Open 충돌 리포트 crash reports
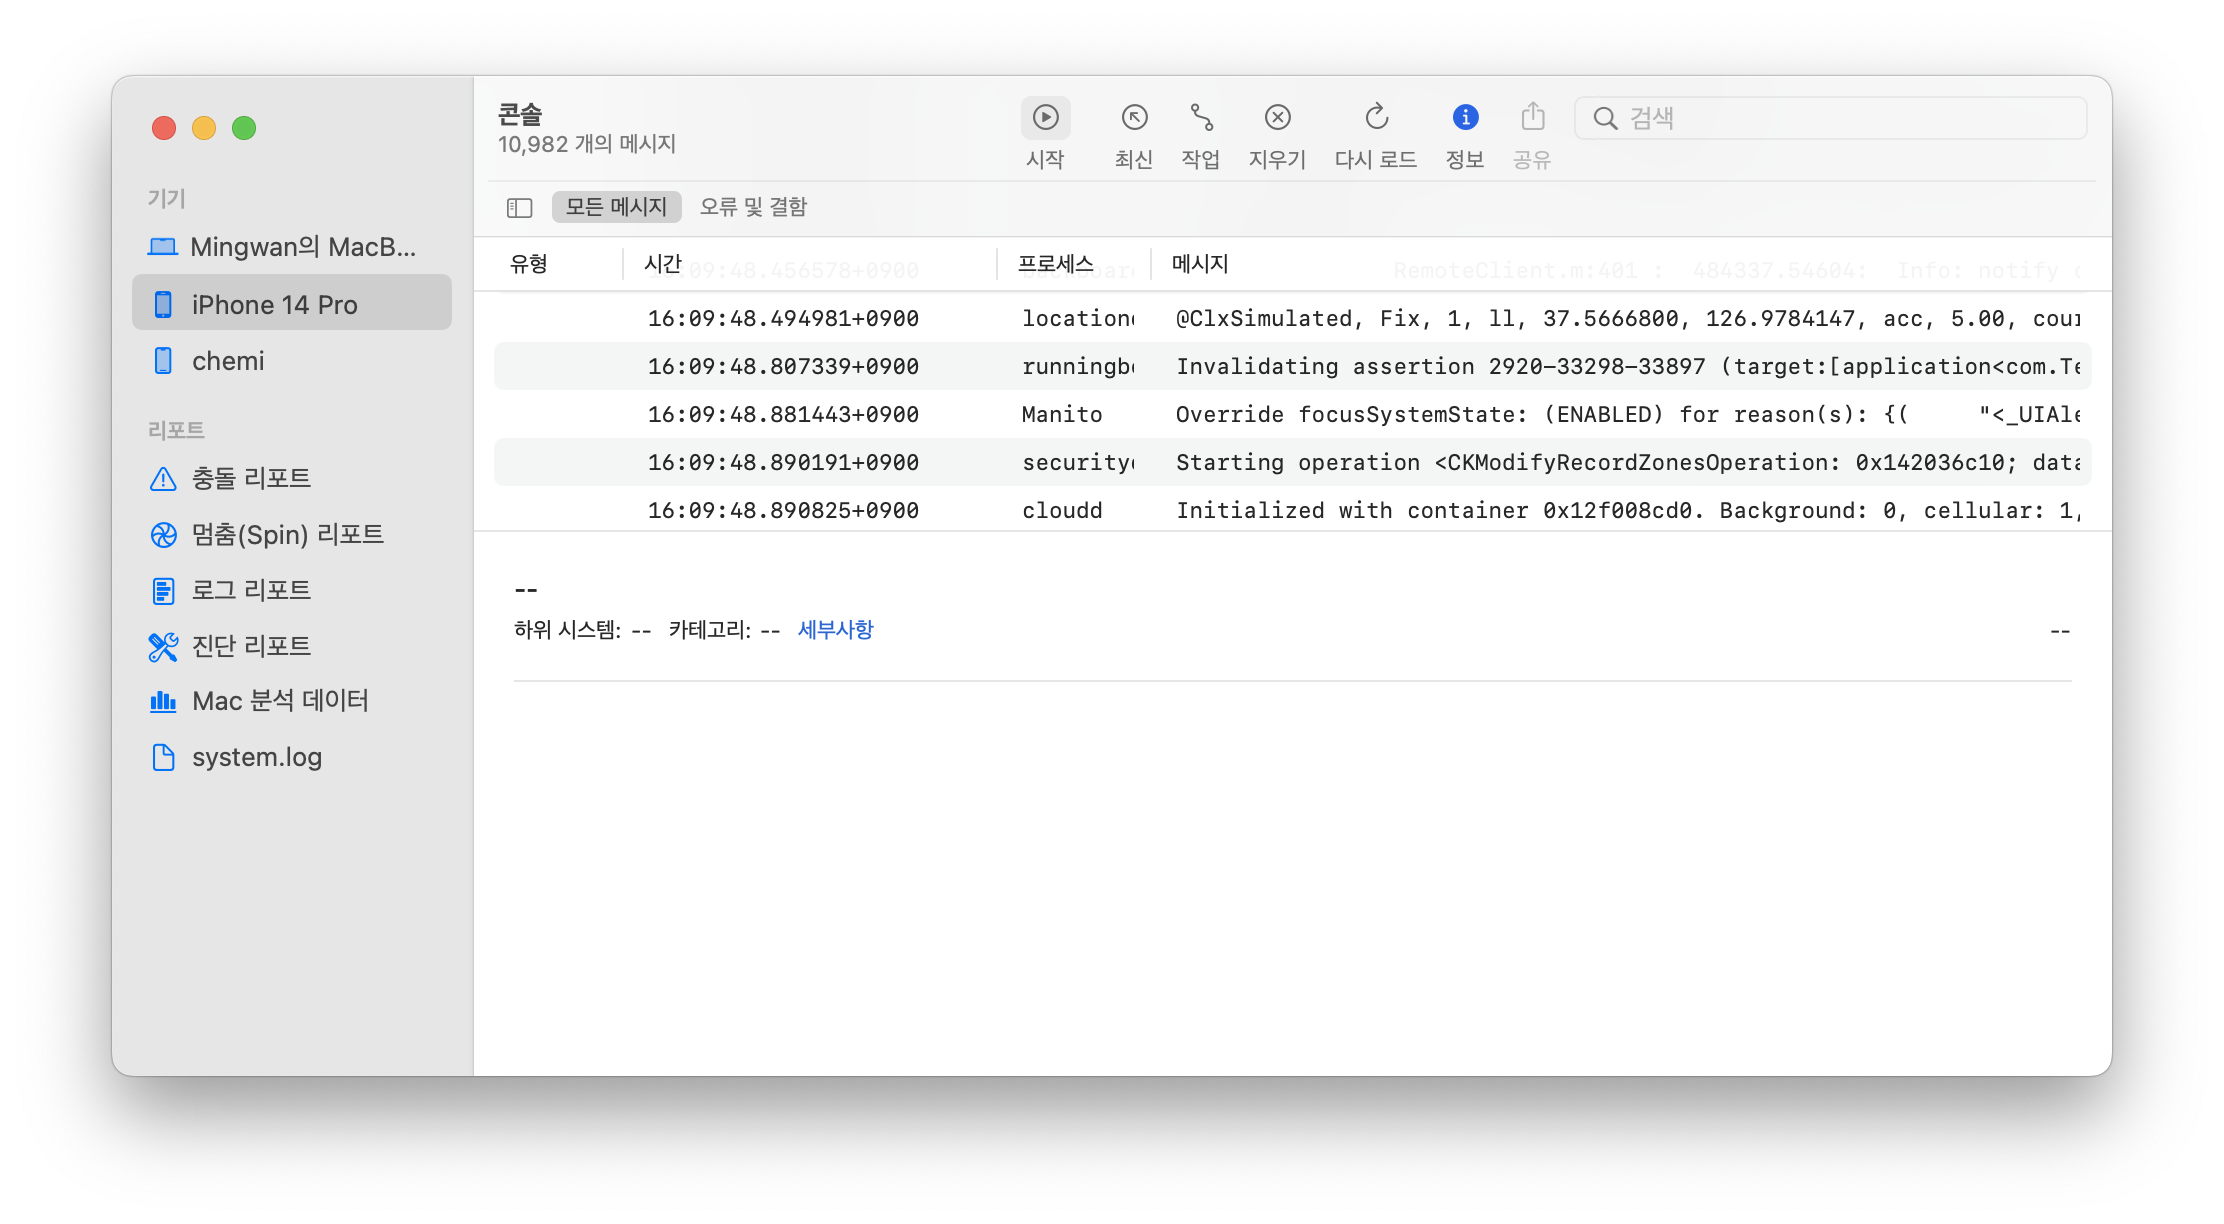Screen dimensions: 2224x1224 pos(251,479)
